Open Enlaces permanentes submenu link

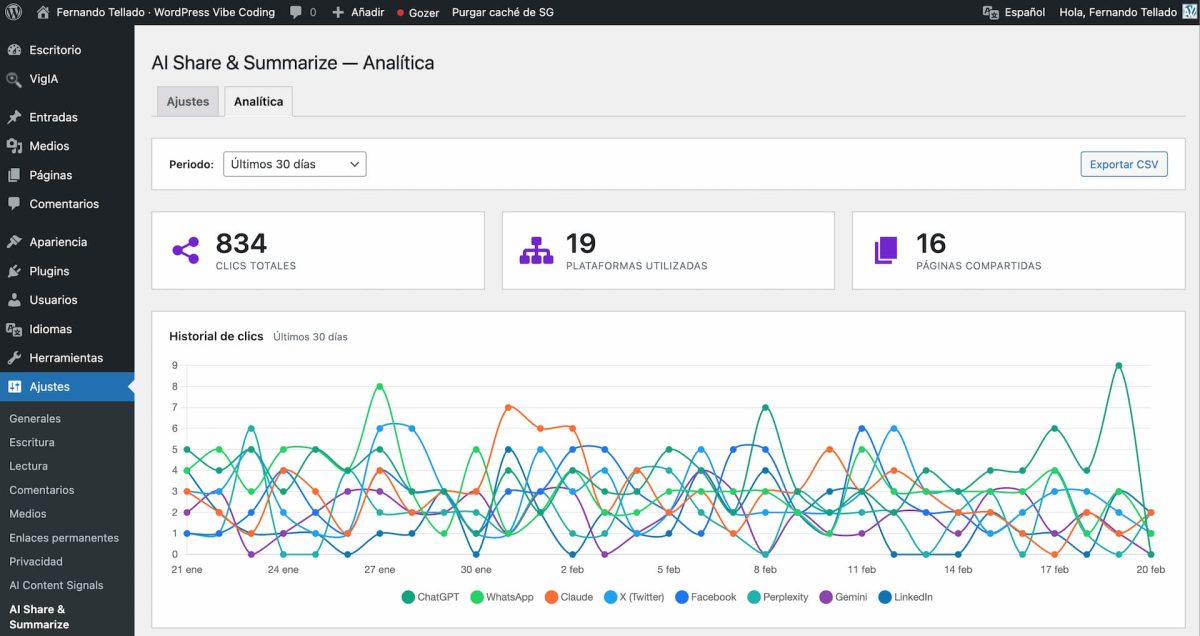64,538
